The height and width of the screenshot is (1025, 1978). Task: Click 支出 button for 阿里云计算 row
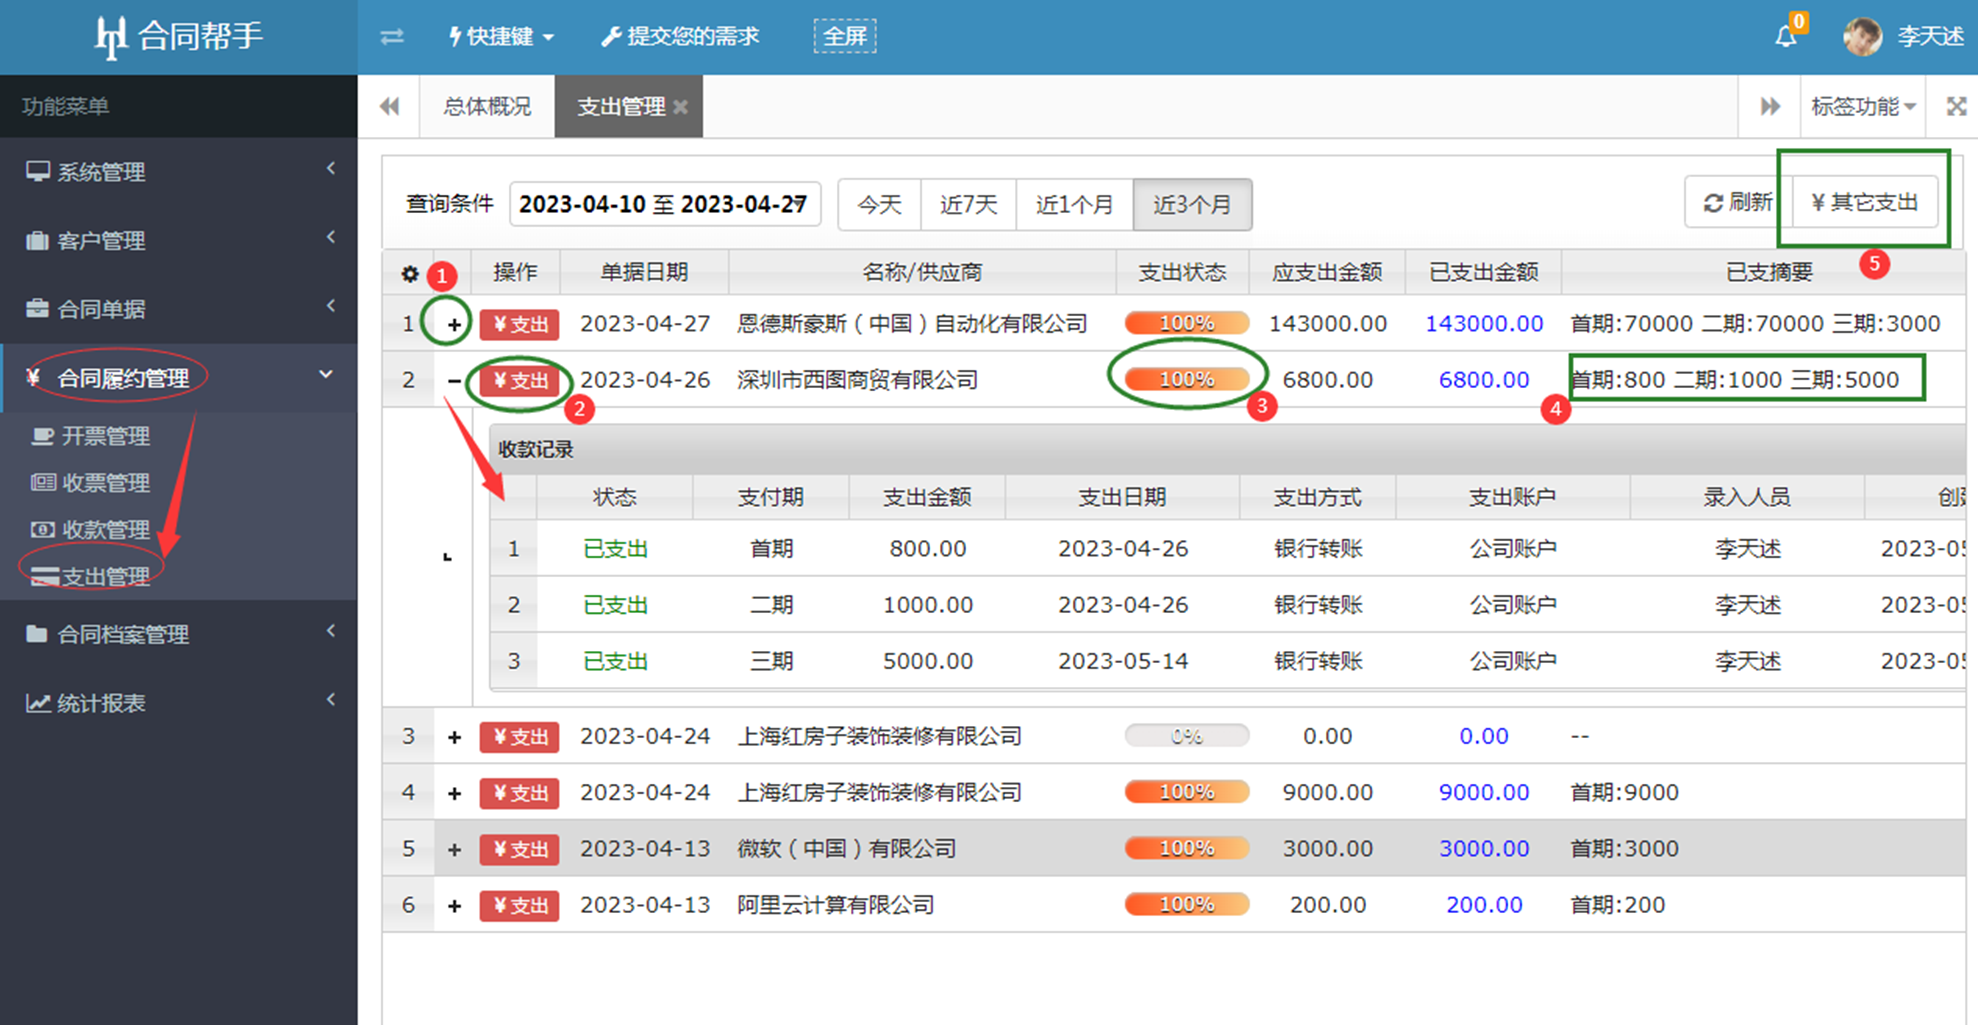point(519,905)
